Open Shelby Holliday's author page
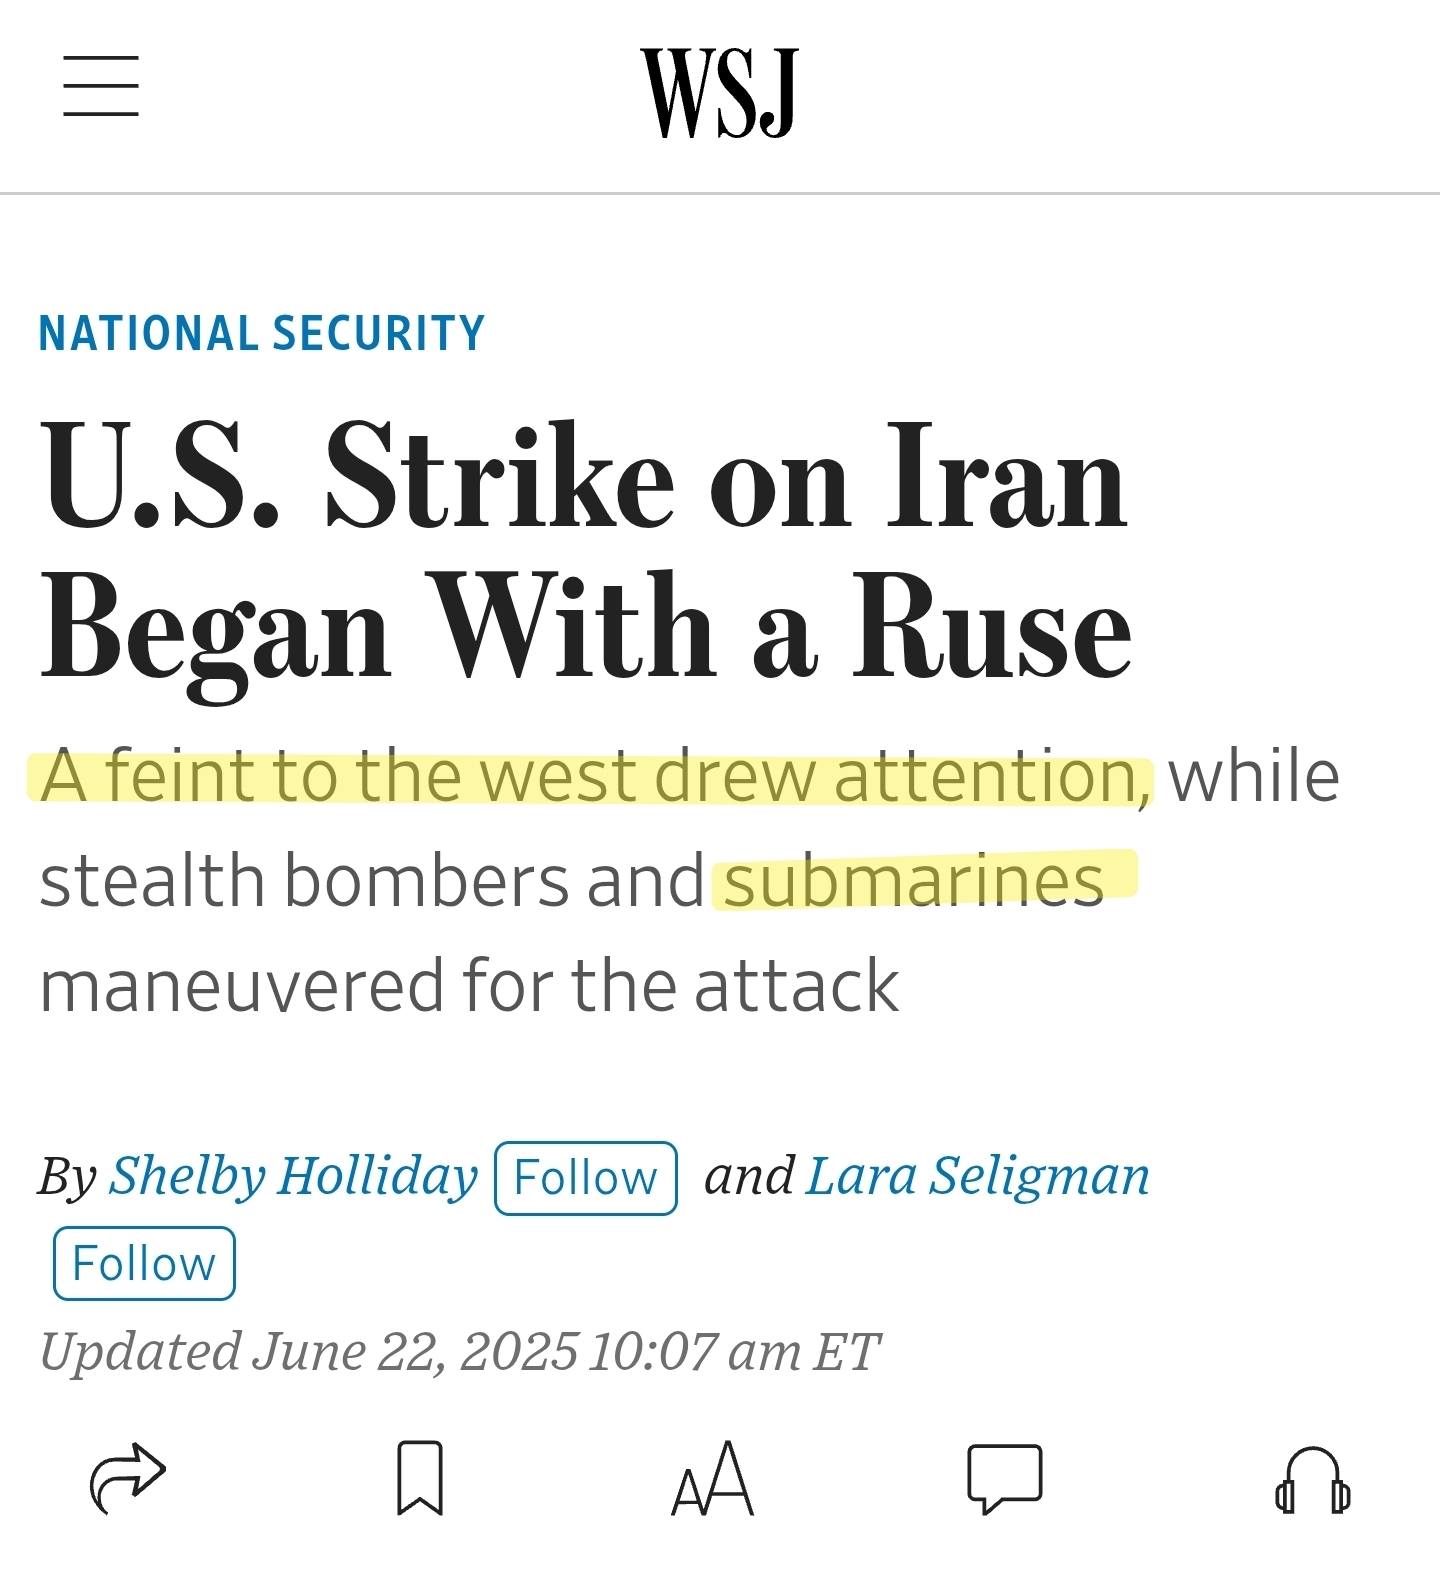The width and height of the screenshot is (1440, 1593). point(293,1175)
